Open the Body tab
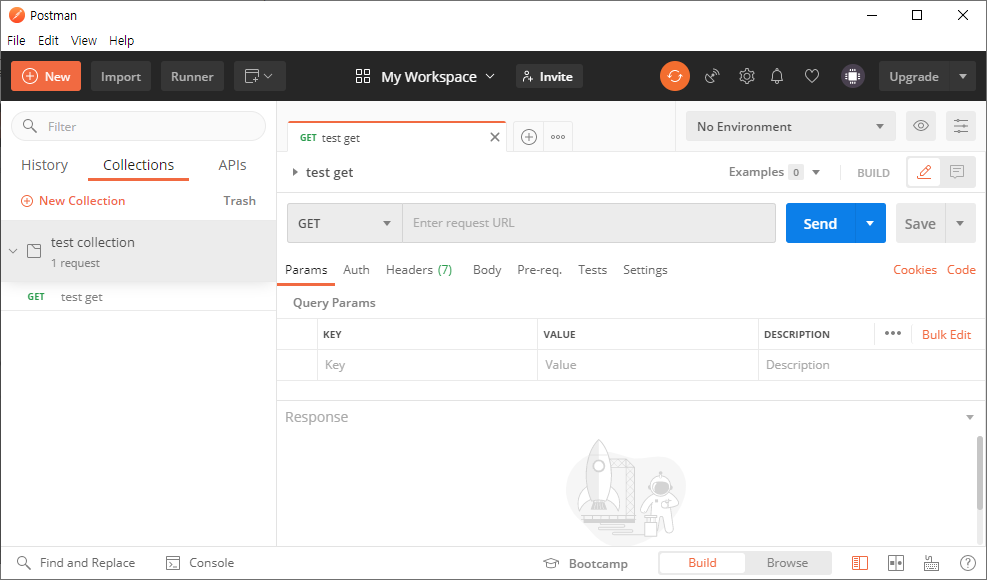Viewport: 987px width, 580px height. (487, 270)
